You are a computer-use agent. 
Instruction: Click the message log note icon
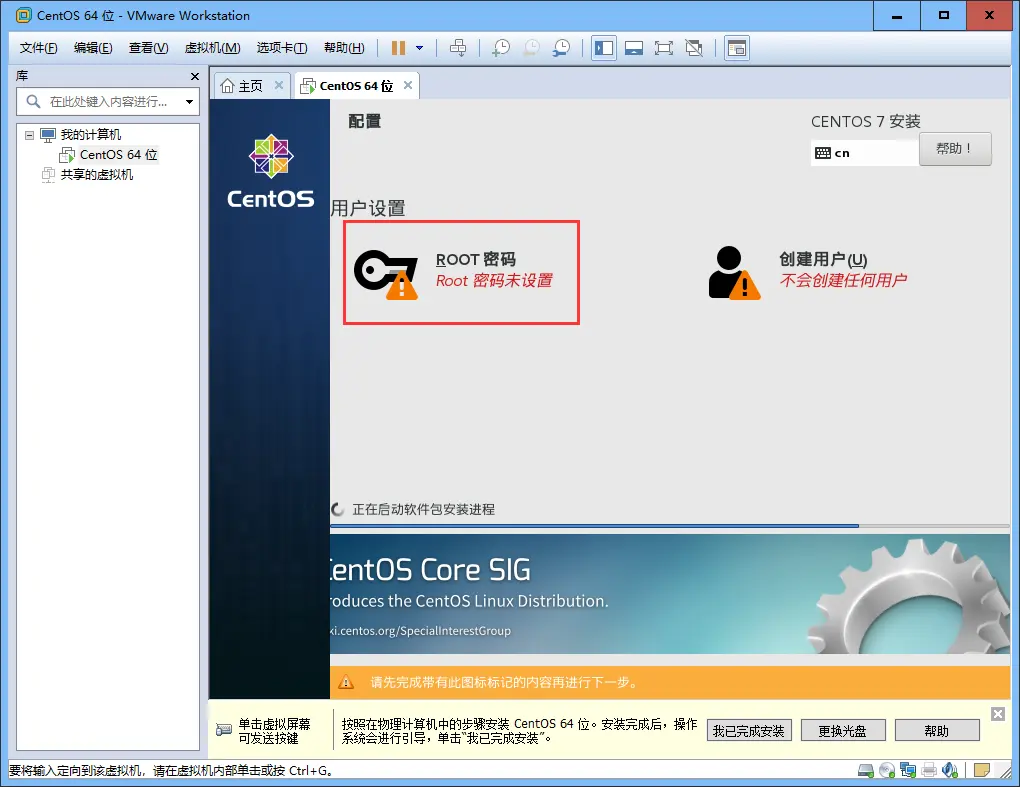(982, 771)
